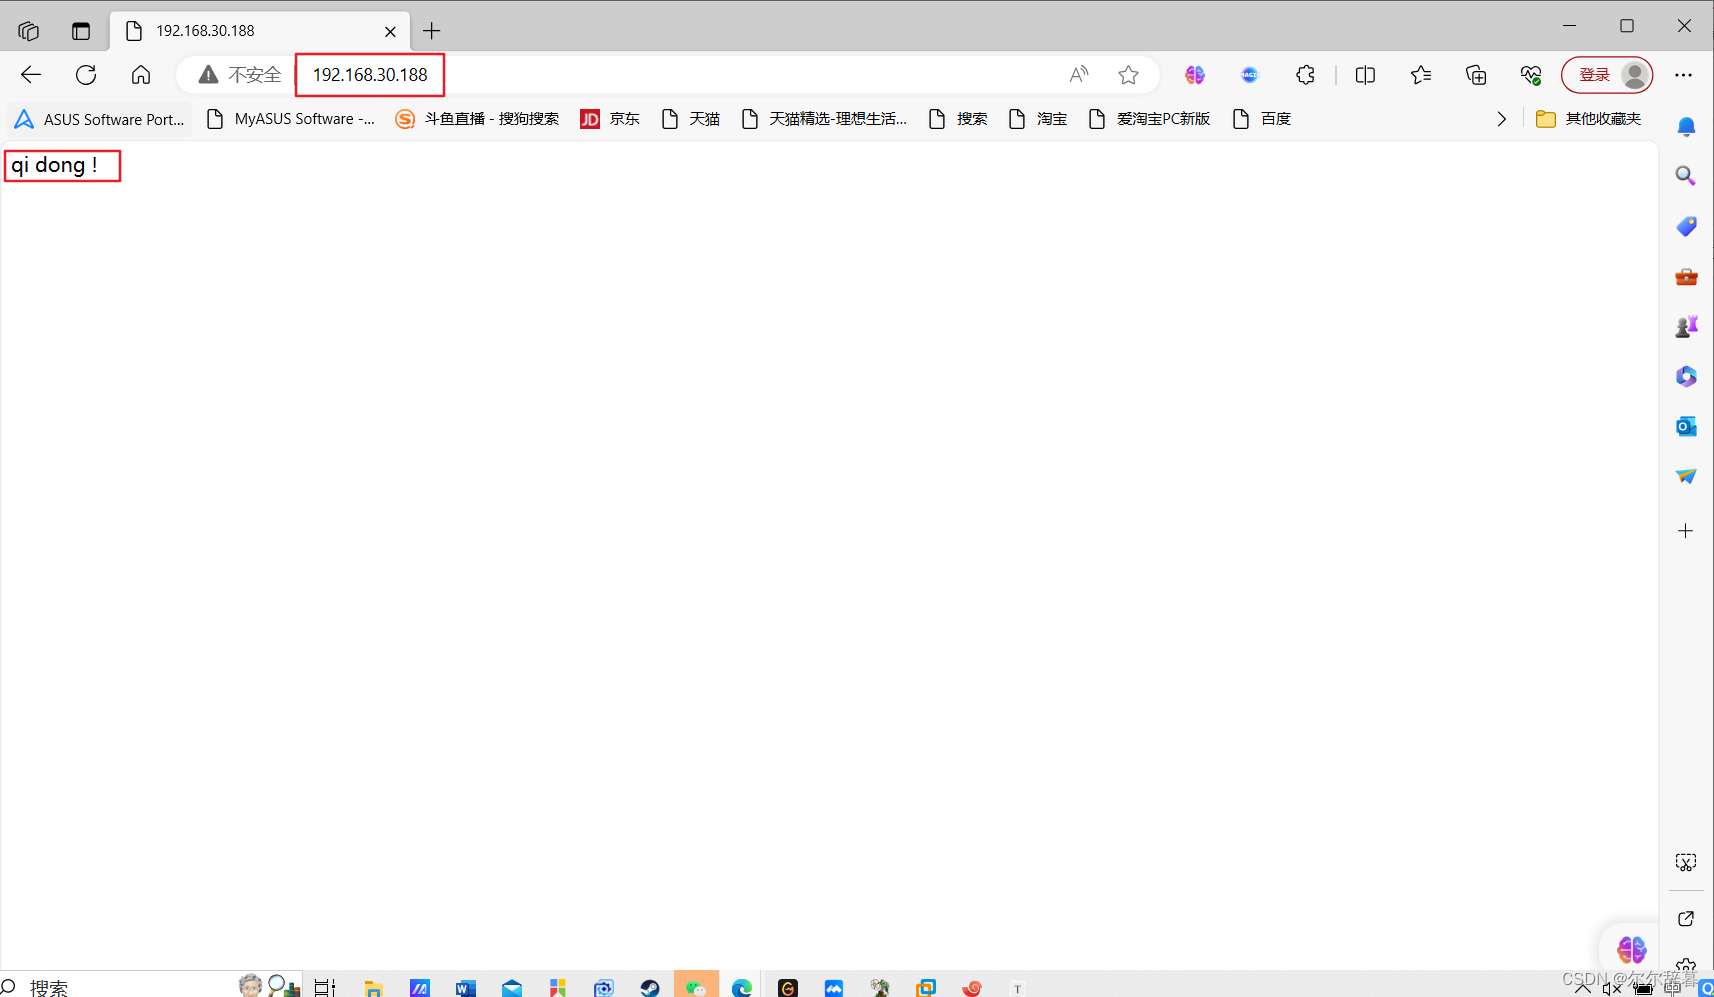Open Word from the taskbar
Screen dimensions: 1714x997
[x=466, y=987]
